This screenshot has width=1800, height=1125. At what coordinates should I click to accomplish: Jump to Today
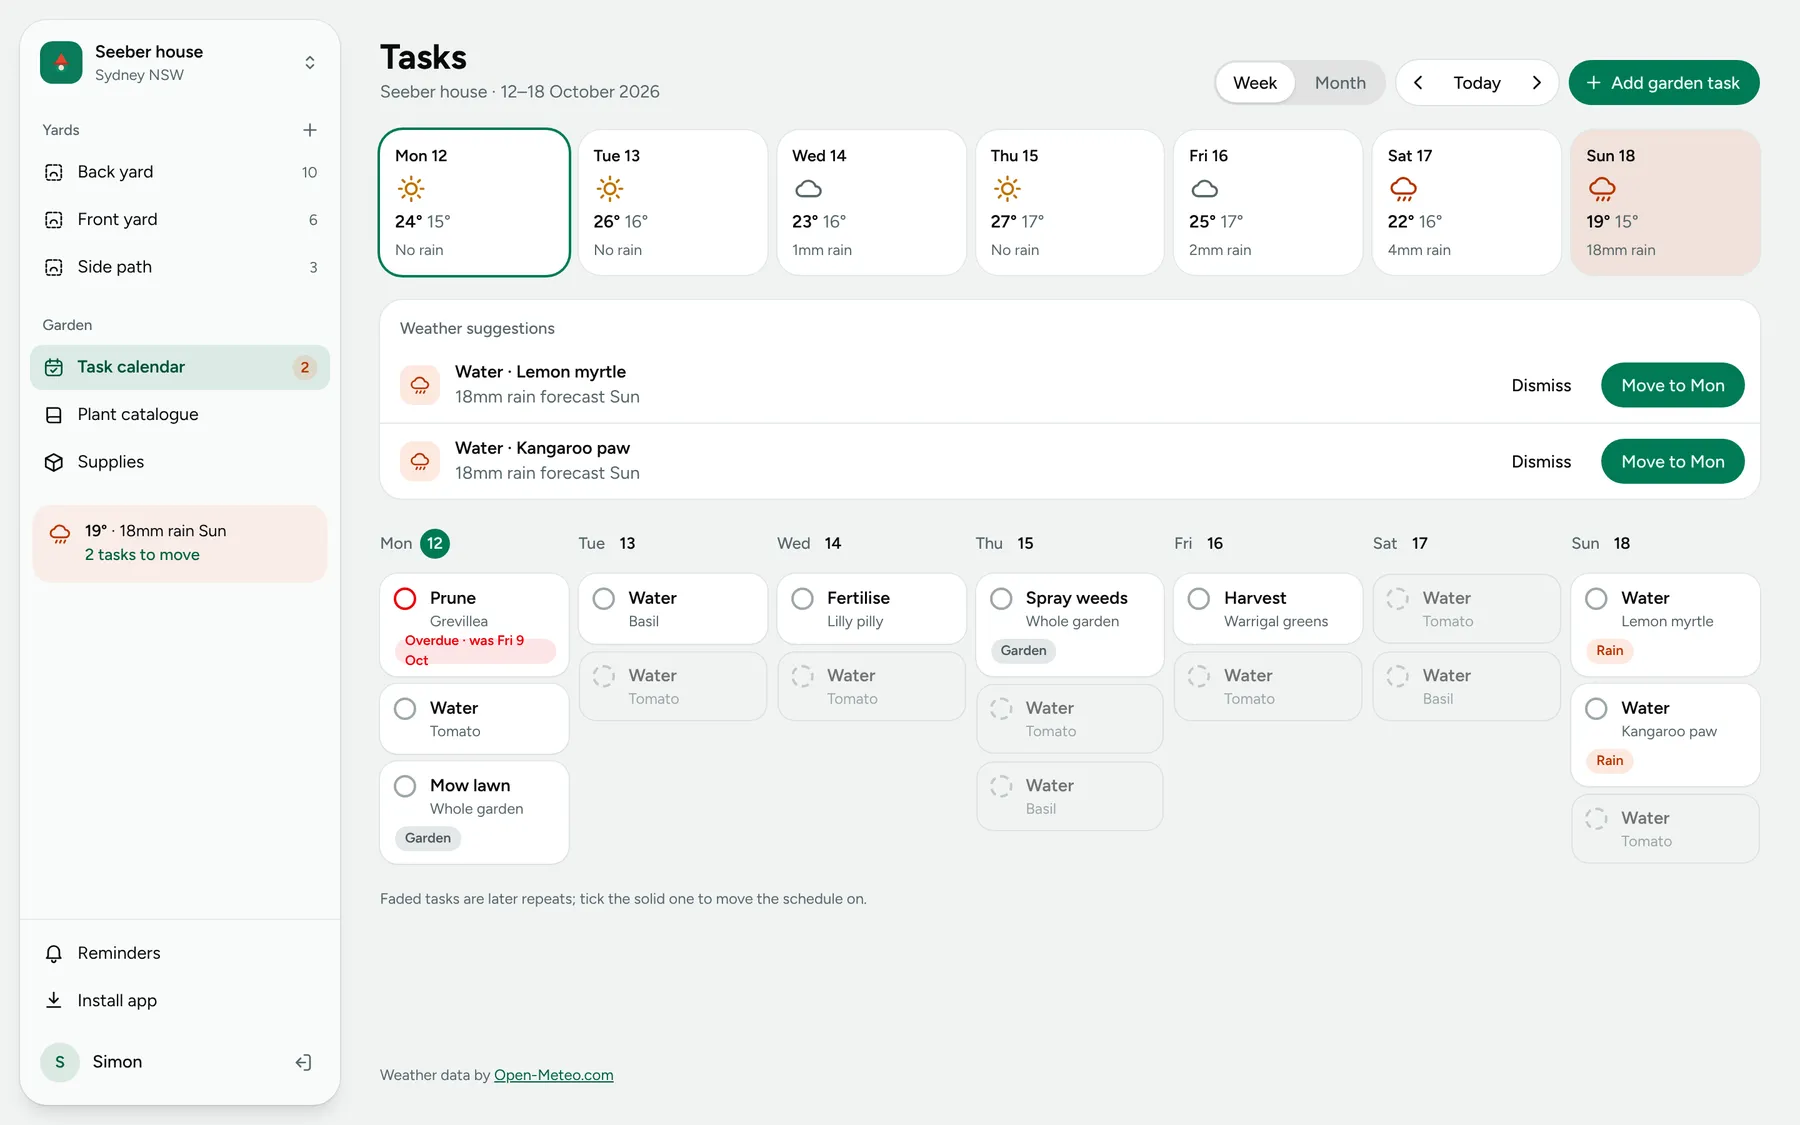[1477, 83]
